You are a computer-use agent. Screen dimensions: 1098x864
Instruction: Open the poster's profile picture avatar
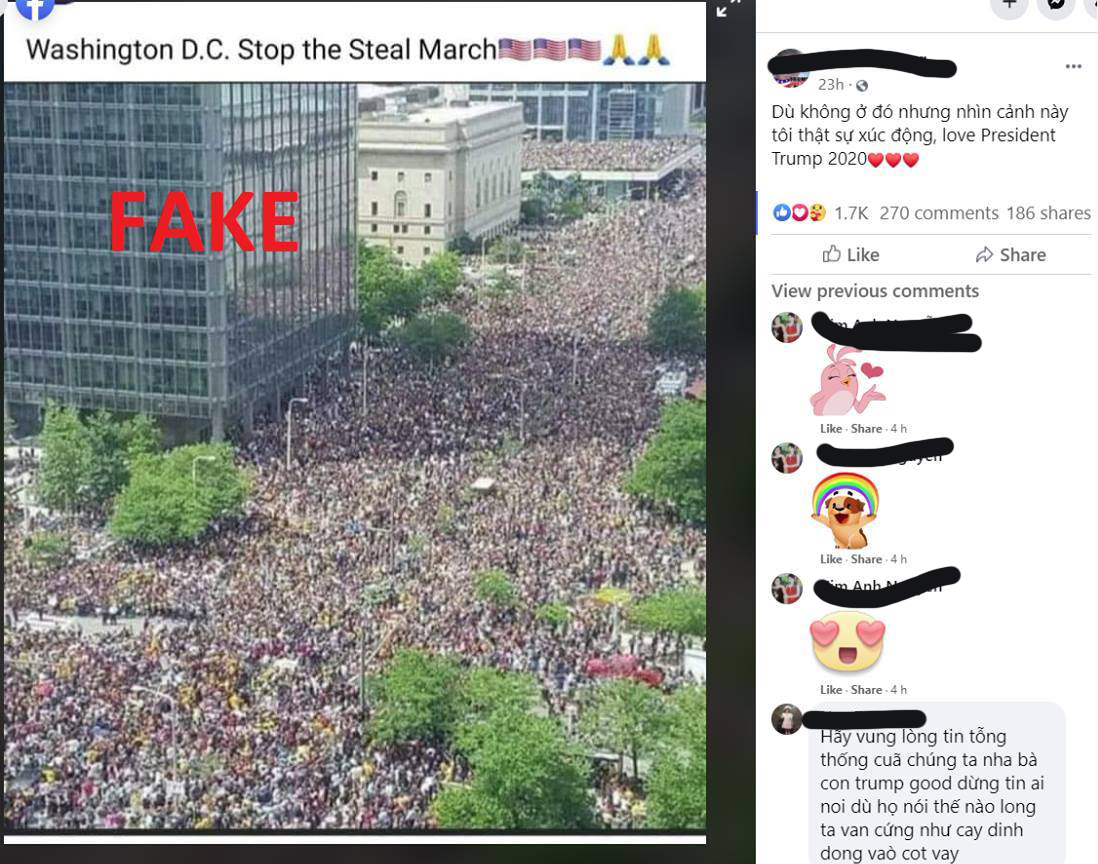789,69
